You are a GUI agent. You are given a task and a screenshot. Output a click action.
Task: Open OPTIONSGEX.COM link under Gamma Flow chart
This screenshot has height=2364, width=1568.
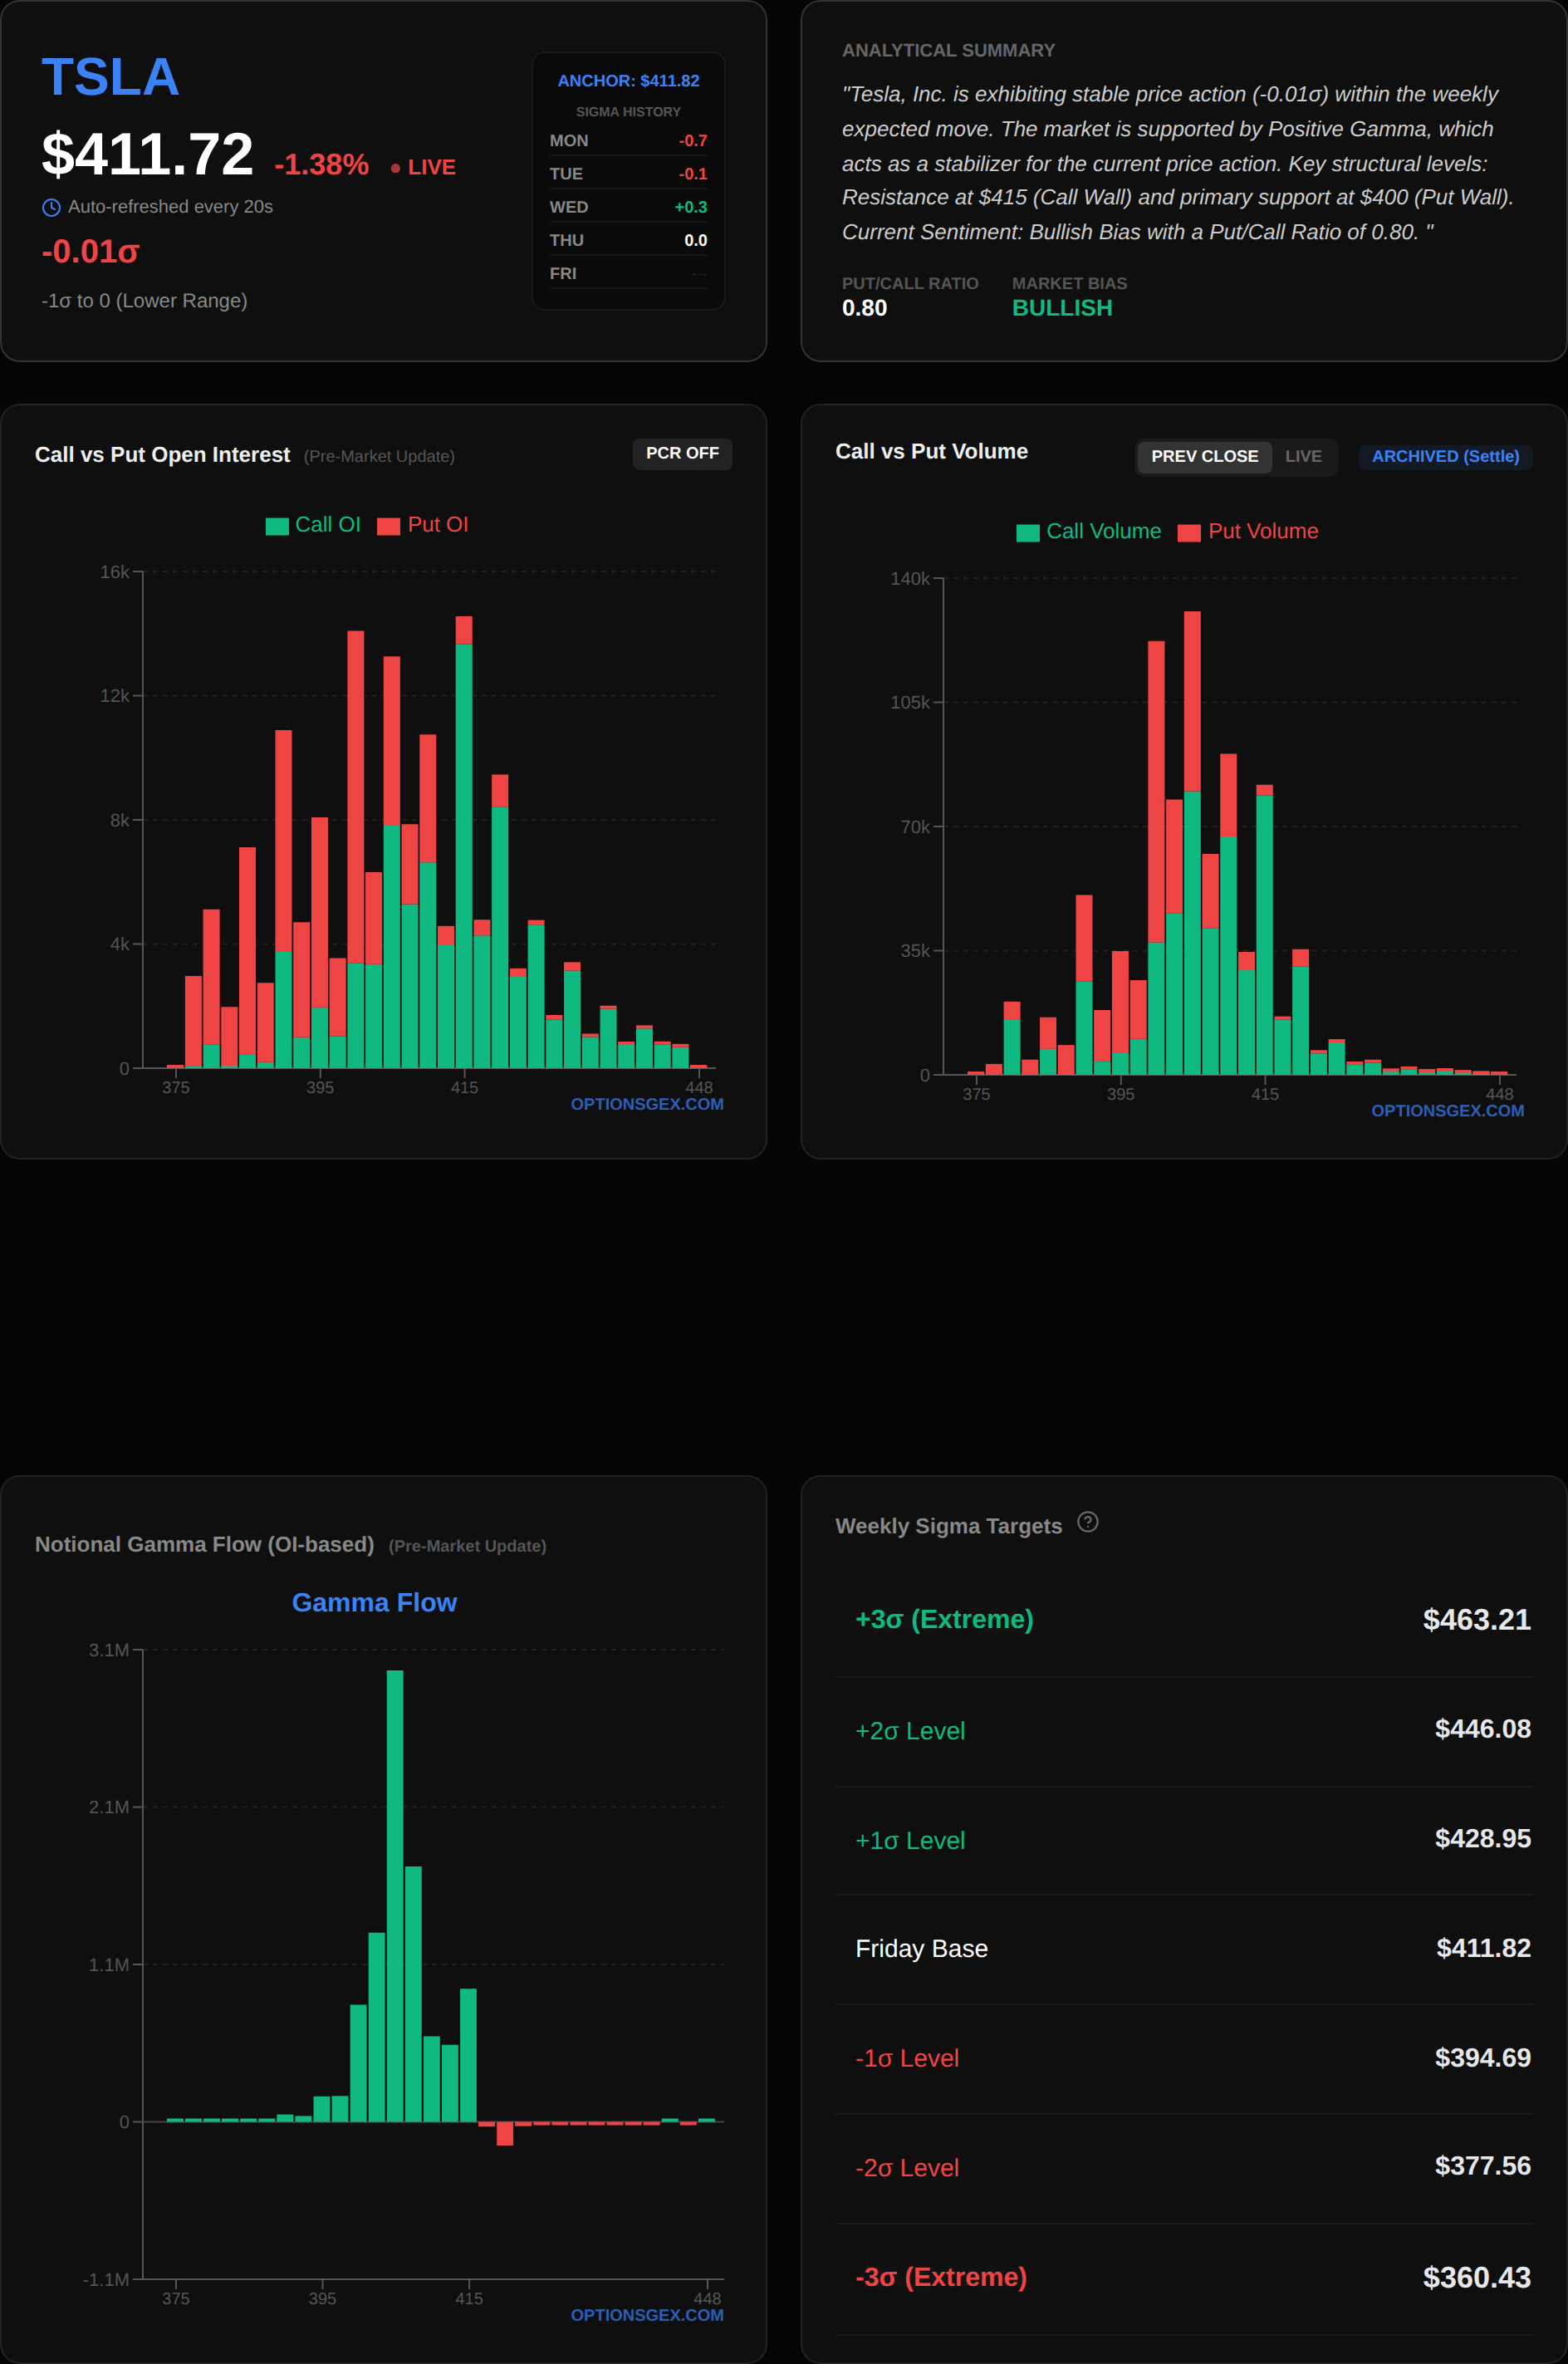(646, 2315)
